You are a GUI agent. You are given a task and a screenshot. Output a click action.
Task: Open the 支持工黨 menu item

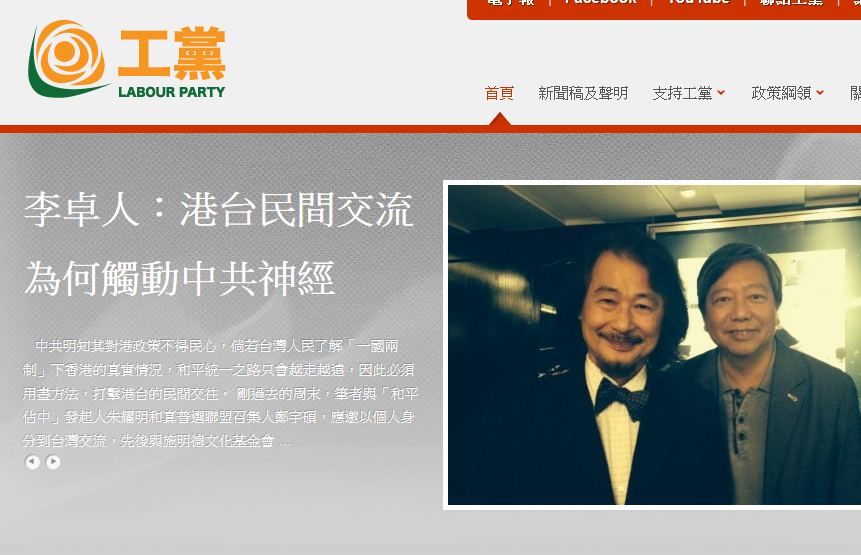click(x=682, y=93)
